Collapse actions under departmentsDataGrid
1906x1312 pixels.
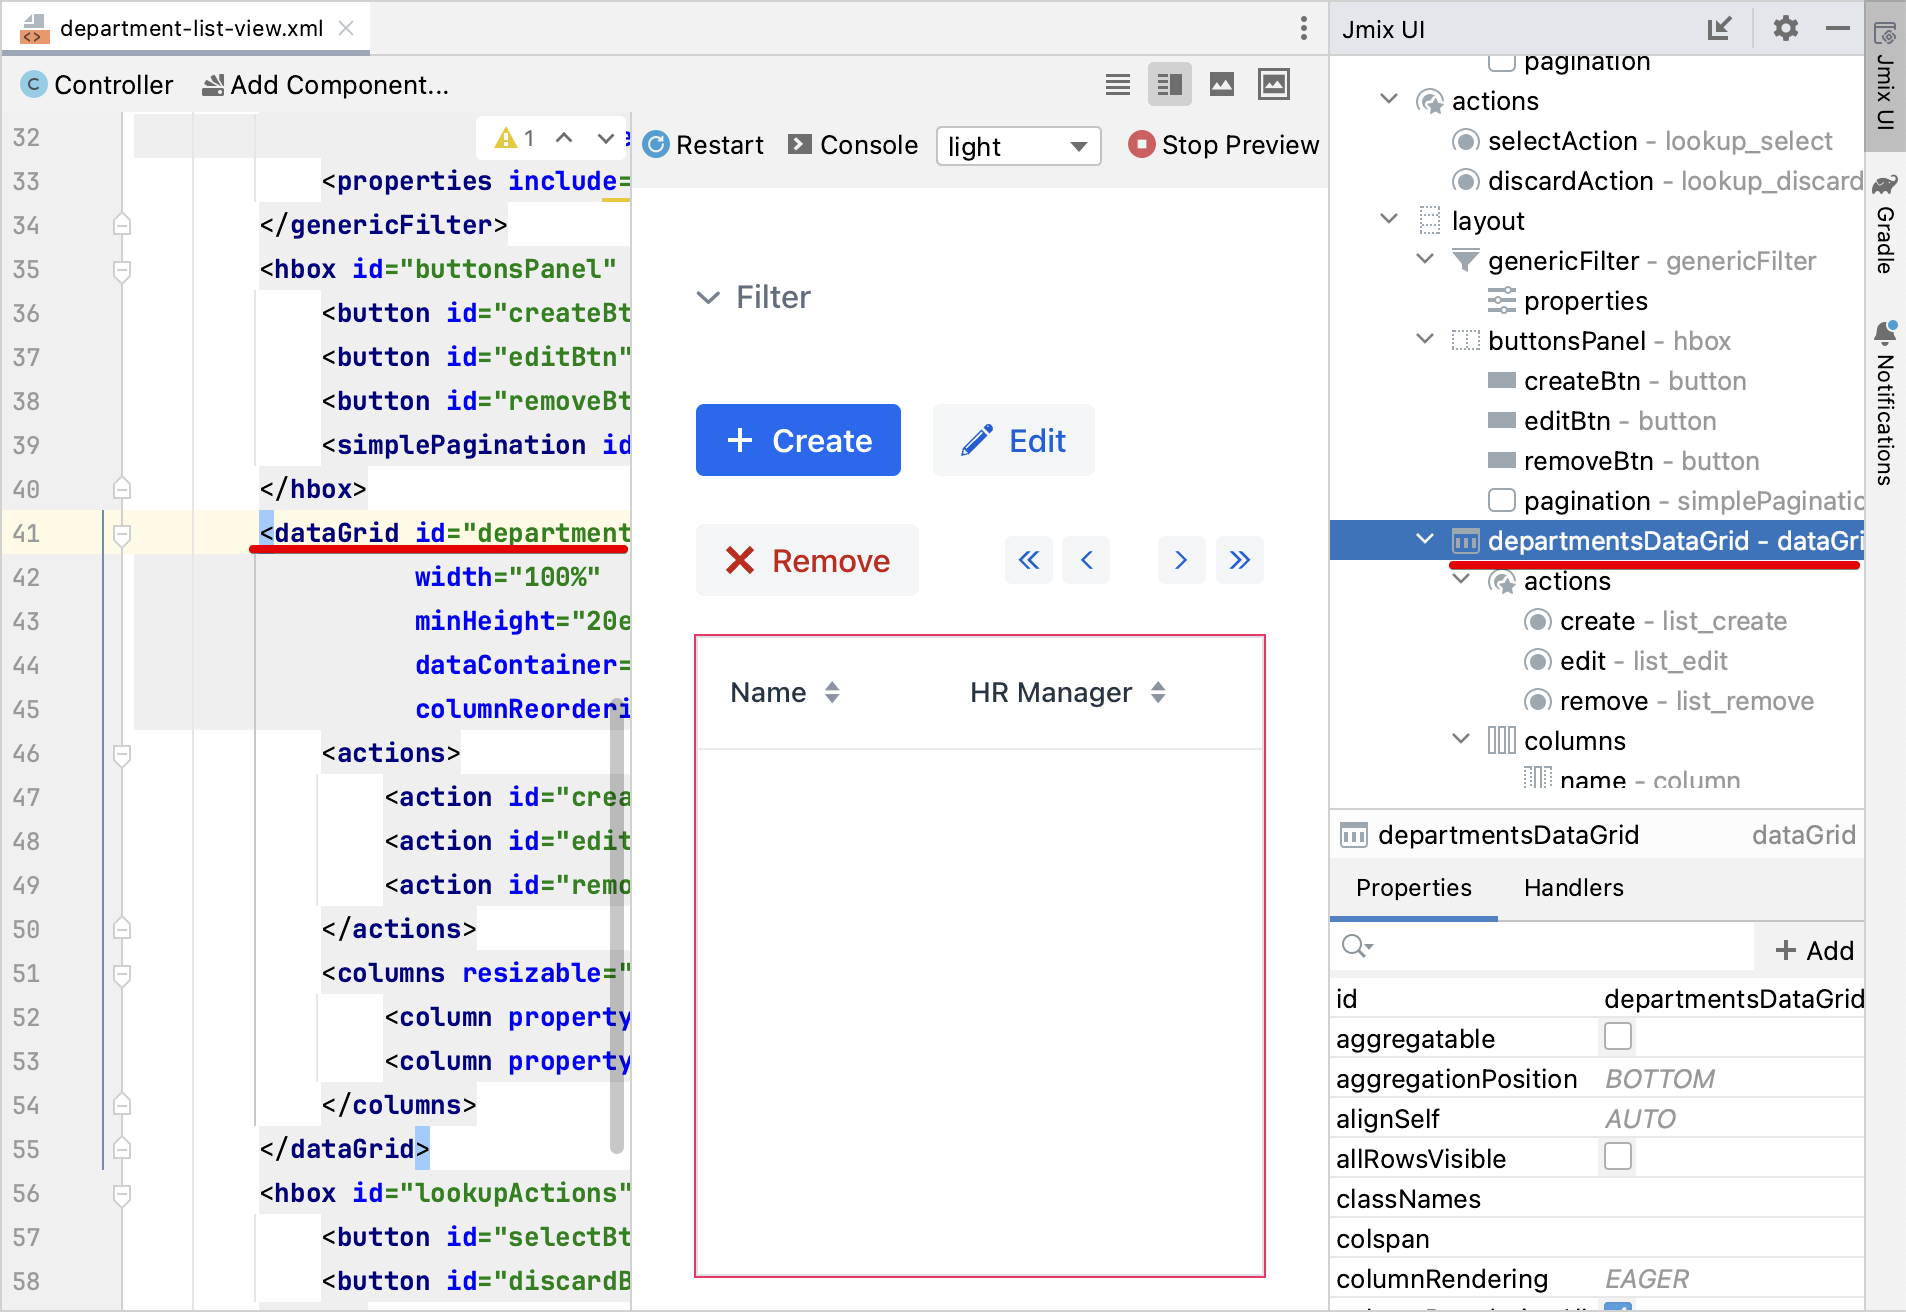[1460, 580]
